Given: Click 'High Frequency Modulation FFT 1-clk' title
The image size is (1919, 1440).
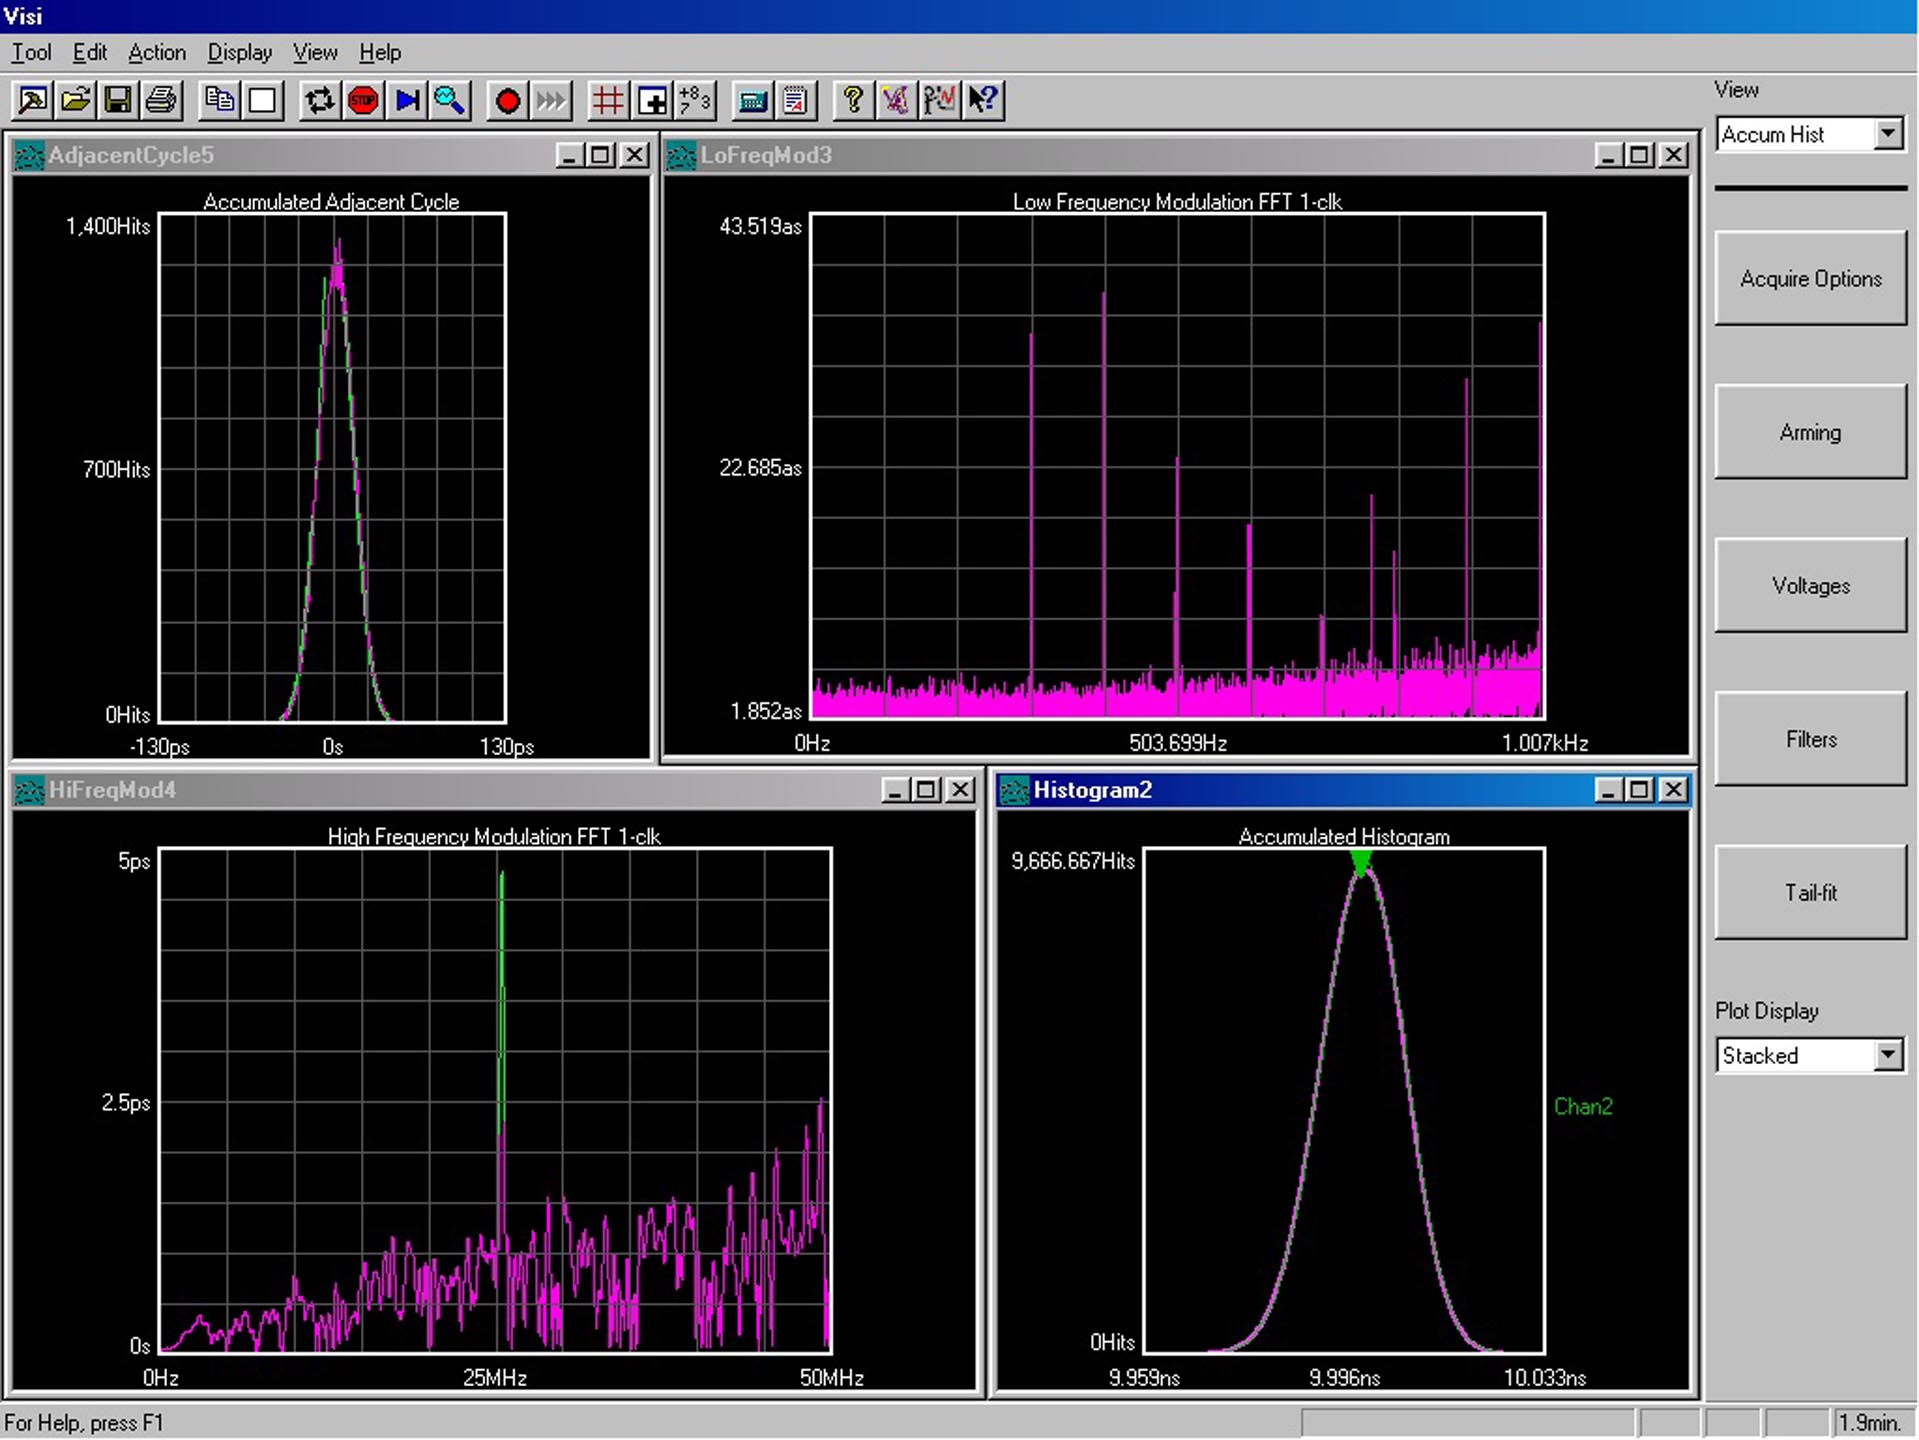Looking at the screenshot, I should click(x=494, y=837).
